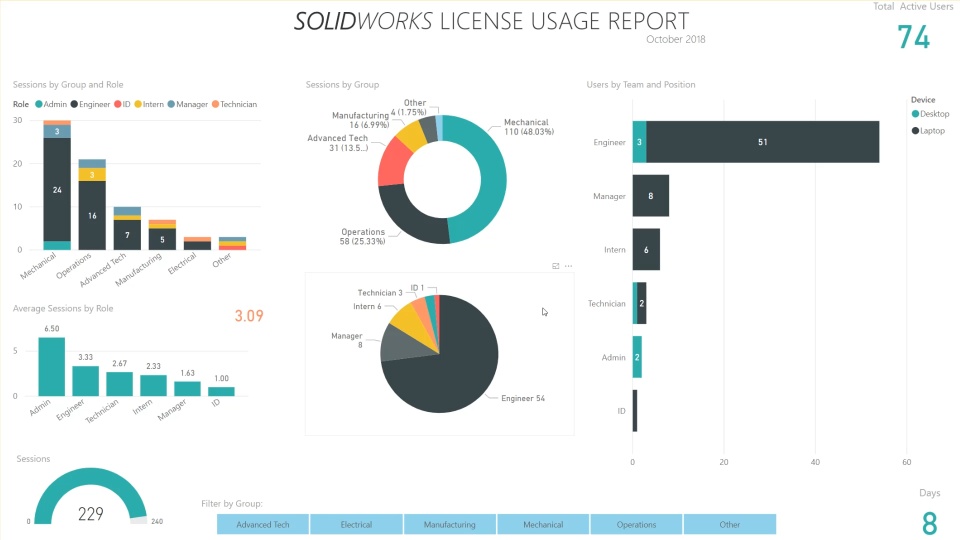Click the "Operations 58 (25.33%)" donut label

click(362, 236)
